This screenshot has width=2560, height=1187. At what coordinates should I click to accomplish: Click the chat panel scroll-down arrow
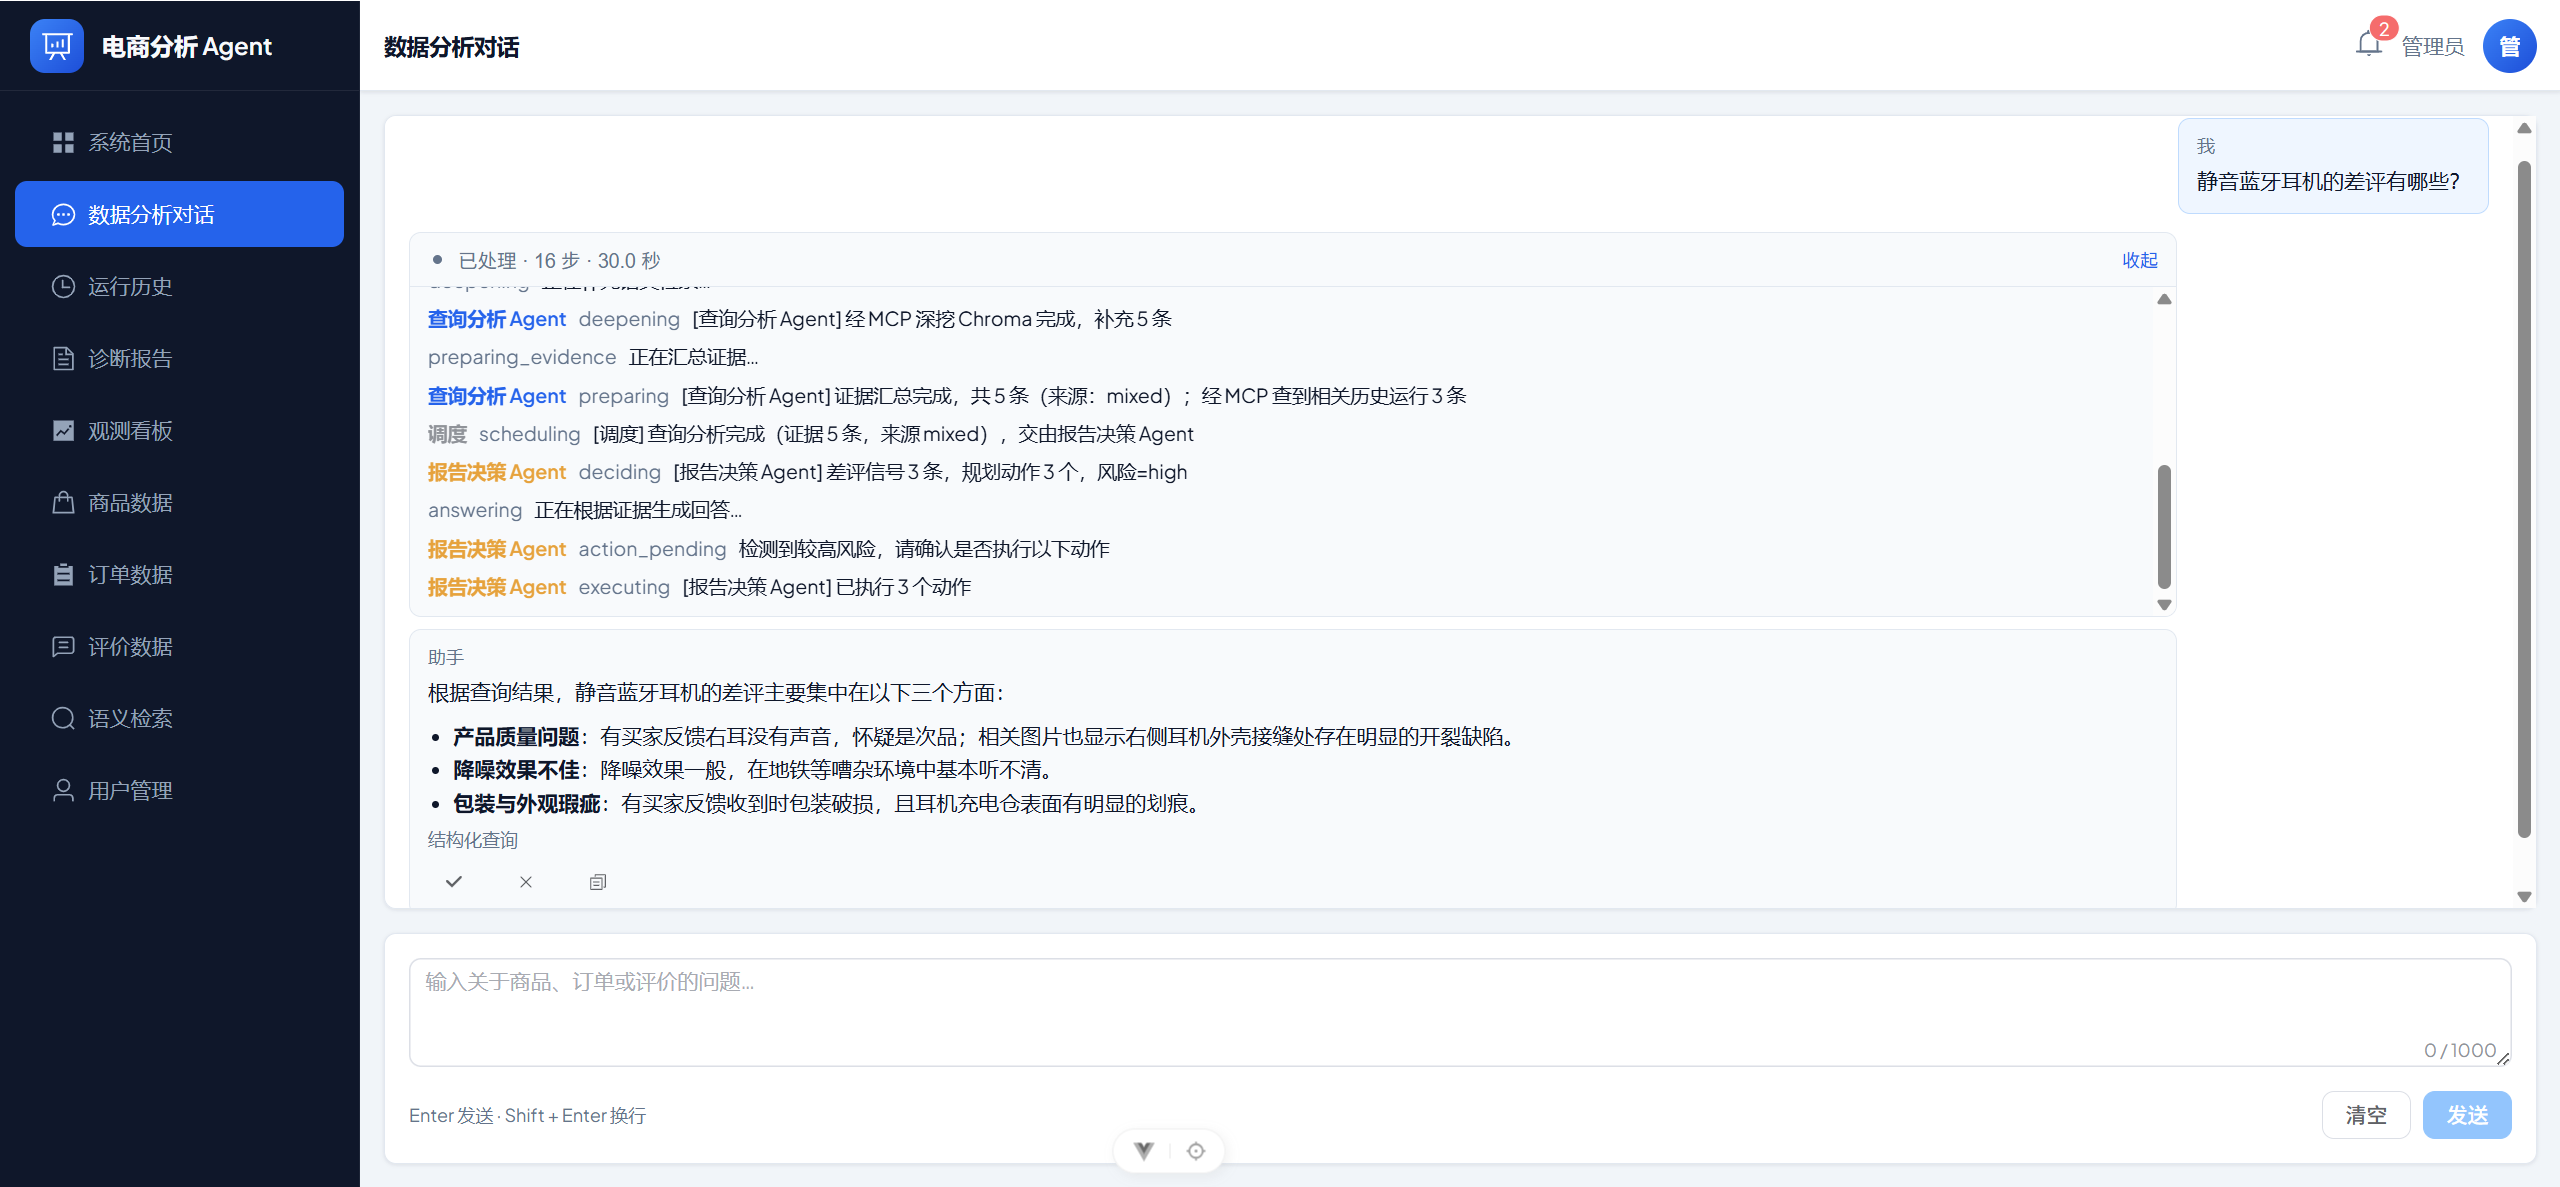(x=2524, y=897)
